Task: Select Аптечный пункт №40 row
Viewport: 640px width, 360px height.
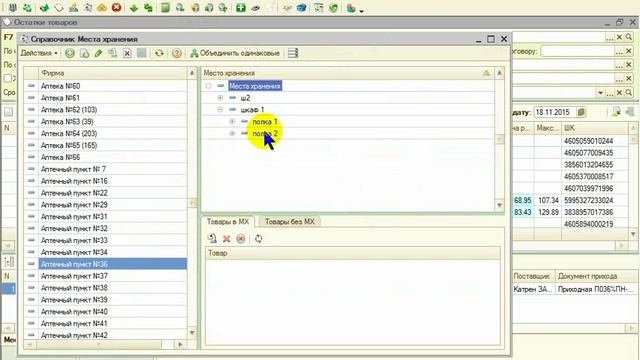Action: click(x=113, y=311)
